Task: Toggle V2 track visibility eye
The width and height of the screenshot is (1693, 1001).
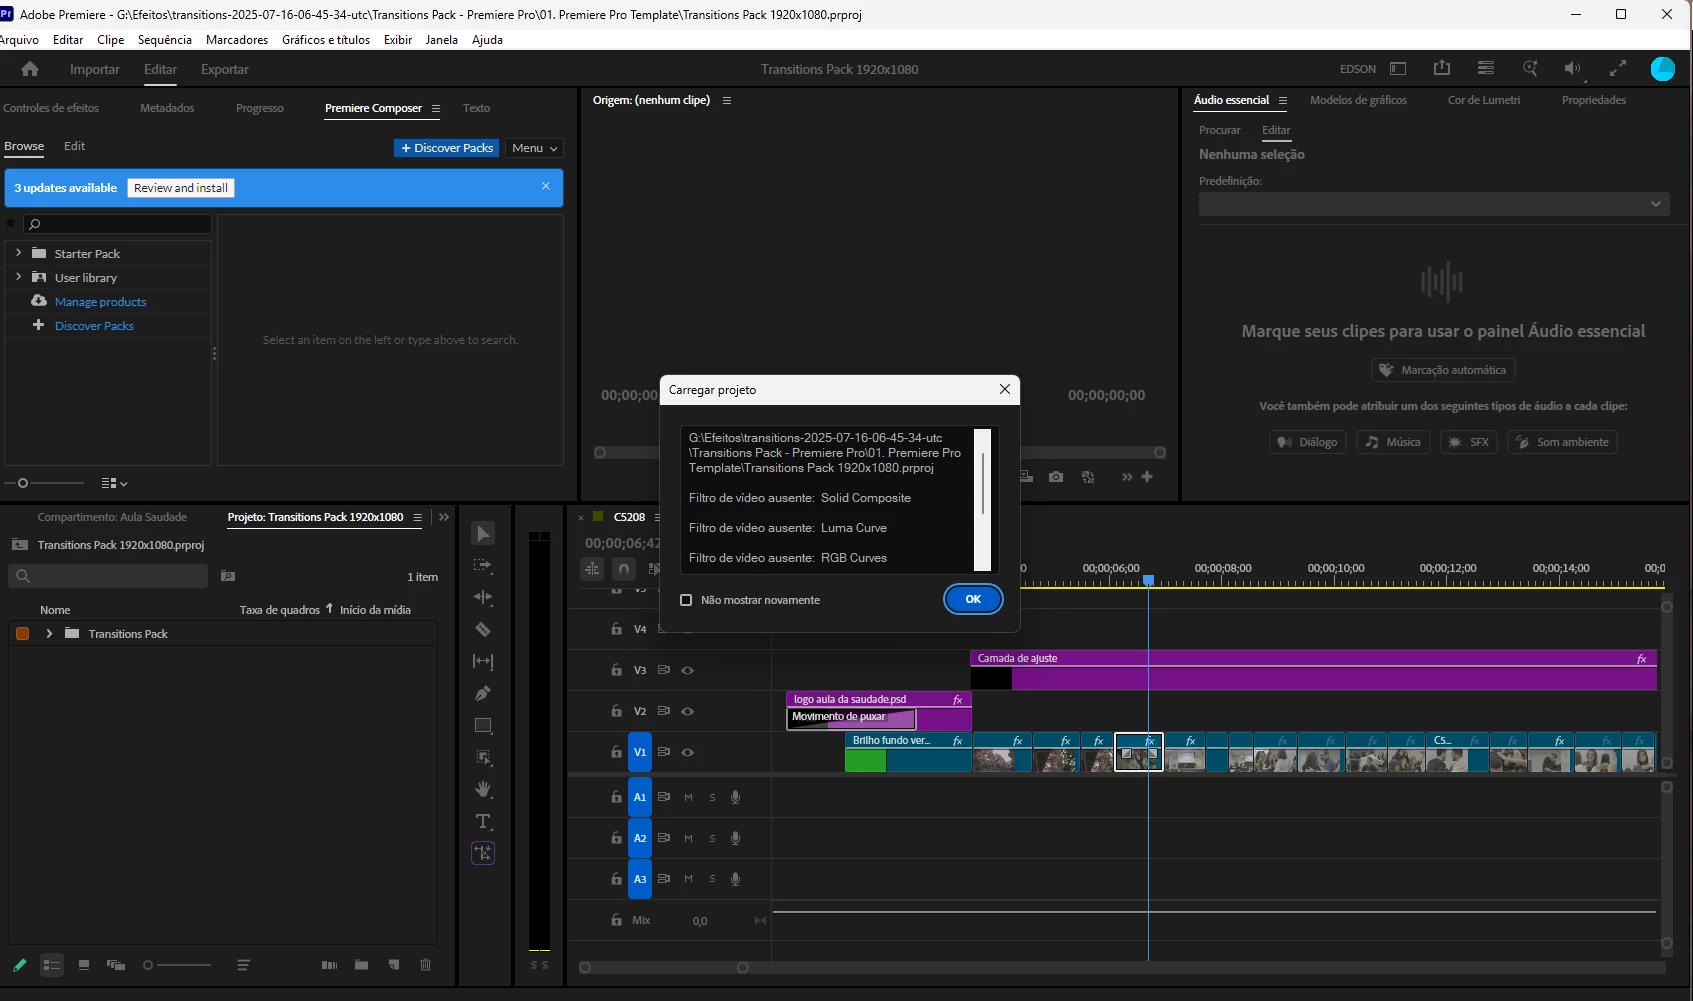Action: 688,711
